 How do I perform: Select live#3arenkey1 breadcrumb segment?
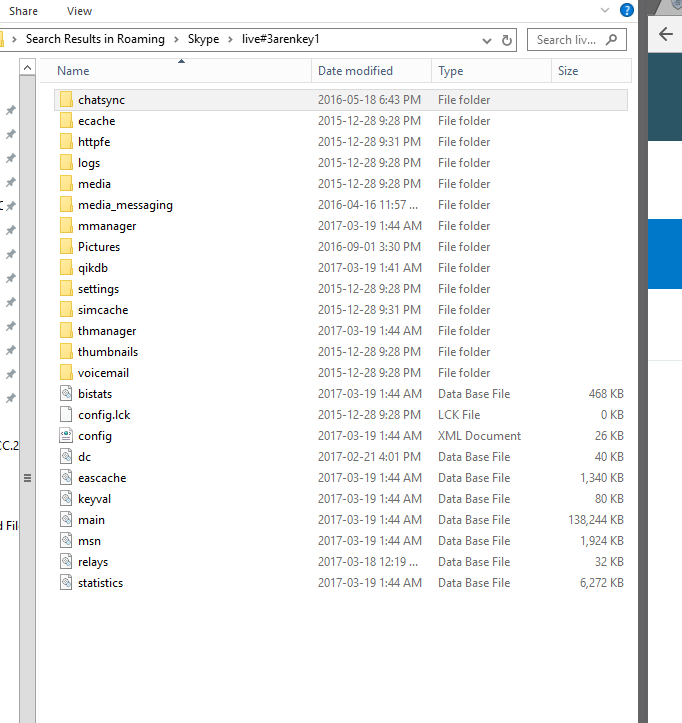tap(280, 39)
